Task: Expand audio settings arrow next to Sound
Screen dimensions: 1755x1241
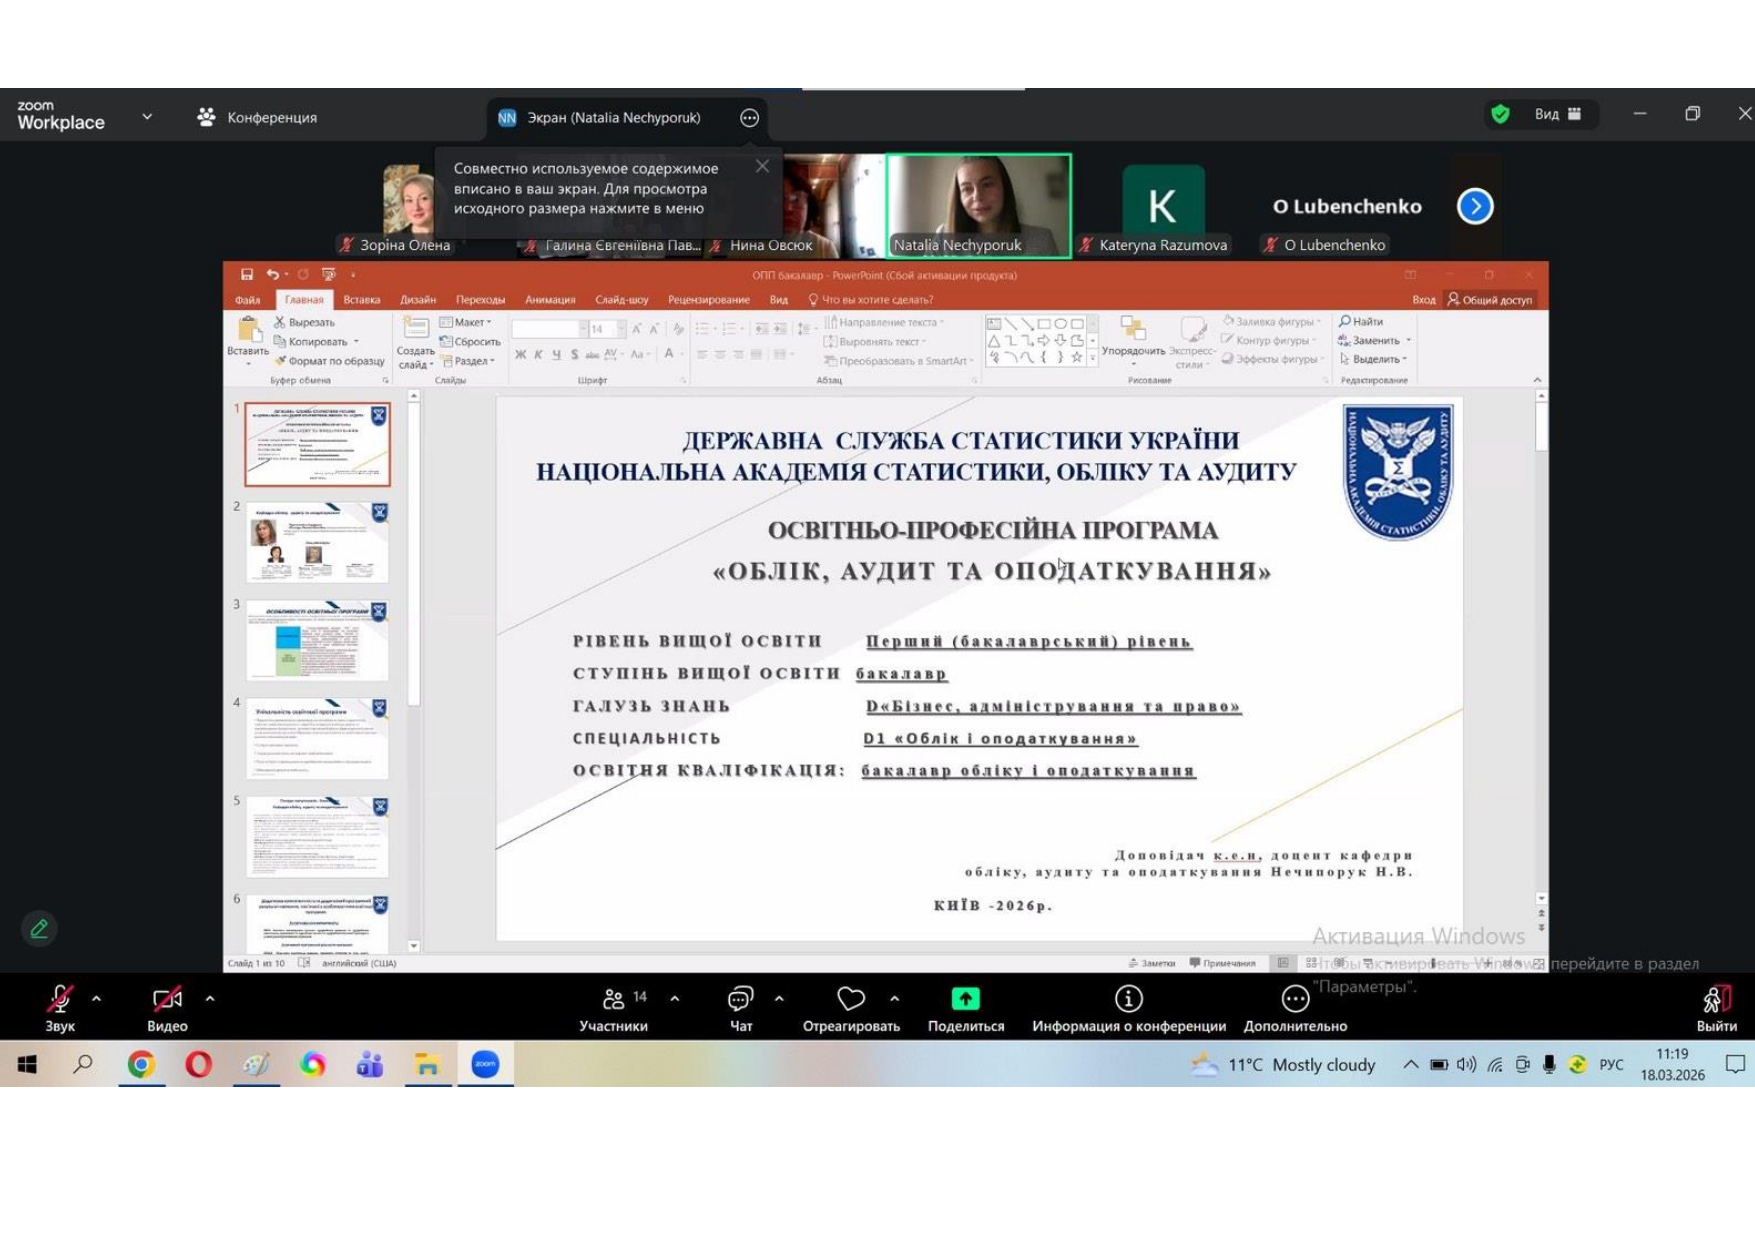Action: coord(96,998)
